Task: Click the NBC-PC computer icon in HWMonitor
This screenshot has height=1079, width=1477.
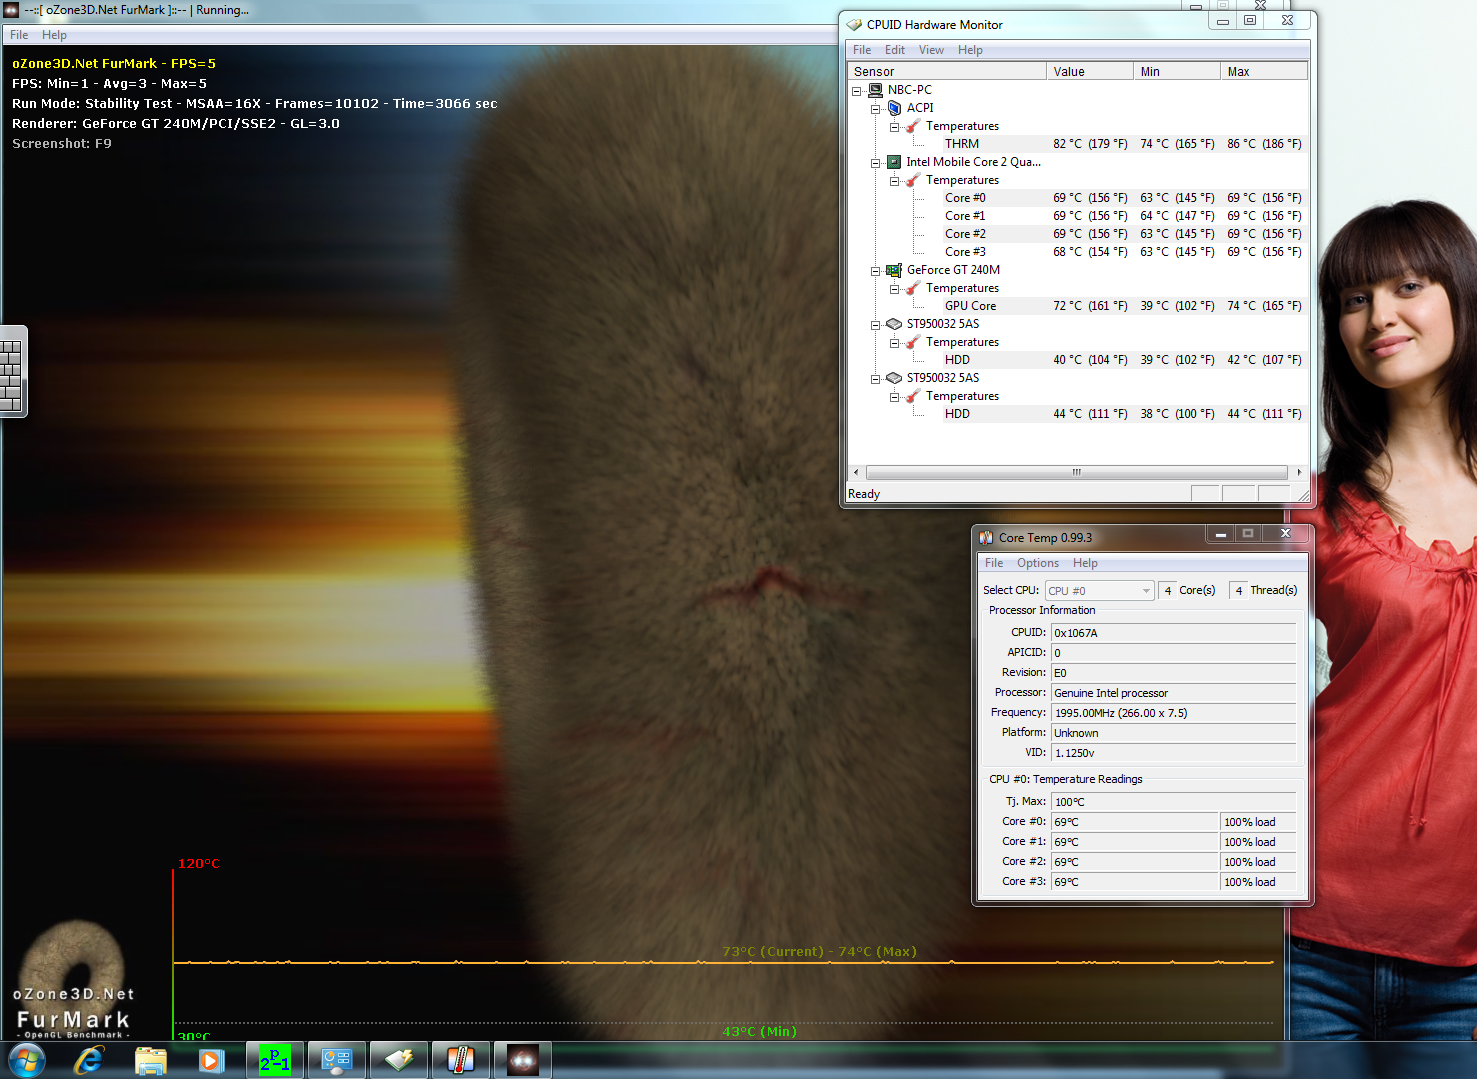Action: pyautogui.click(x=876, y=90)
